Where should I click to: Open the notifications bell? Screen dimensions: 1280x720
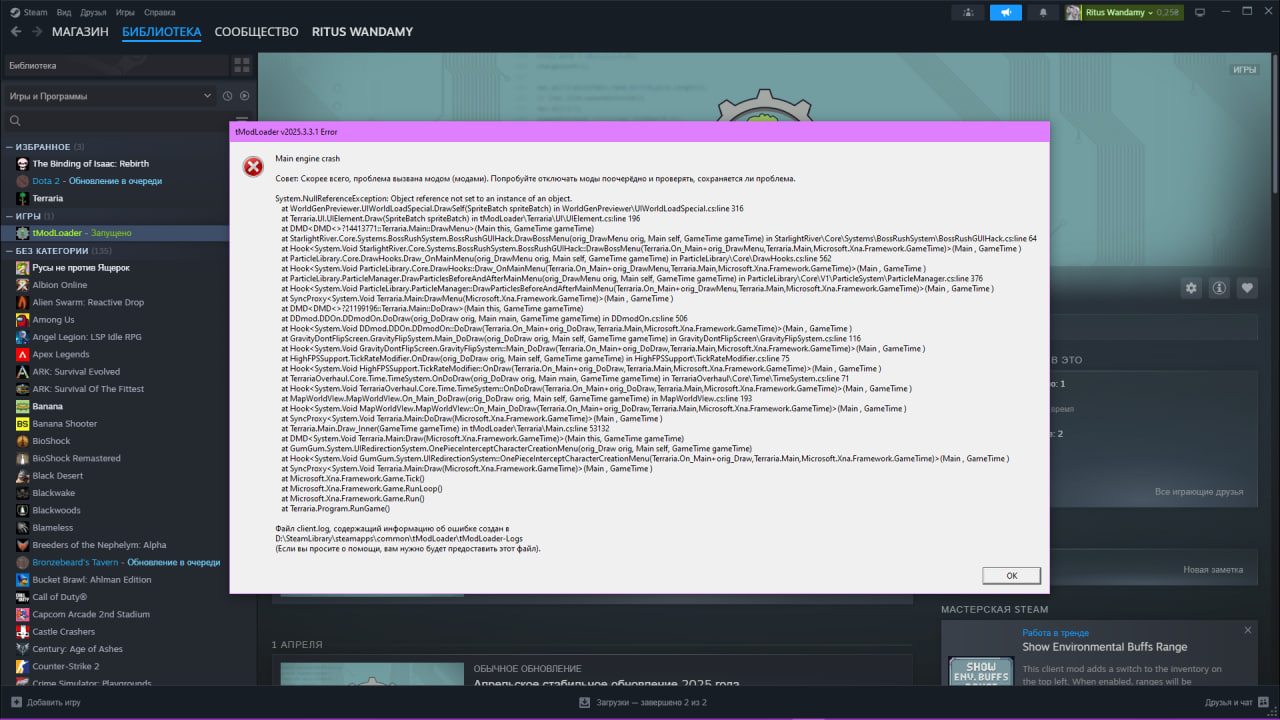pyautogui.click(x=1044, y=12)
